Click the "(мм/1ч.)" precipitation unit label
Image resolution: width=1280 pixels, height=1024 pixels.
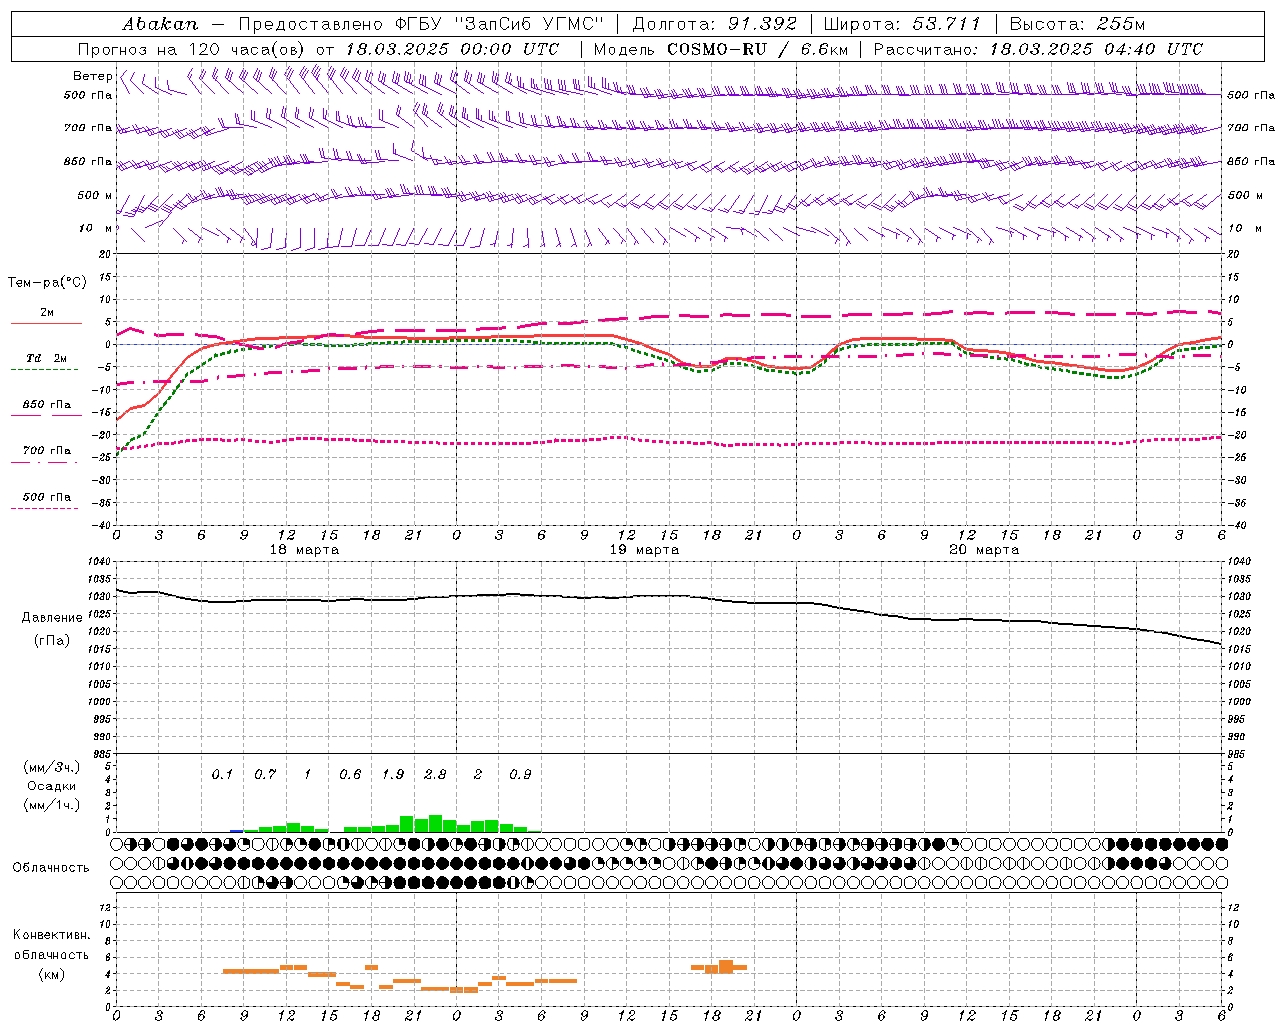click(52, 805)
